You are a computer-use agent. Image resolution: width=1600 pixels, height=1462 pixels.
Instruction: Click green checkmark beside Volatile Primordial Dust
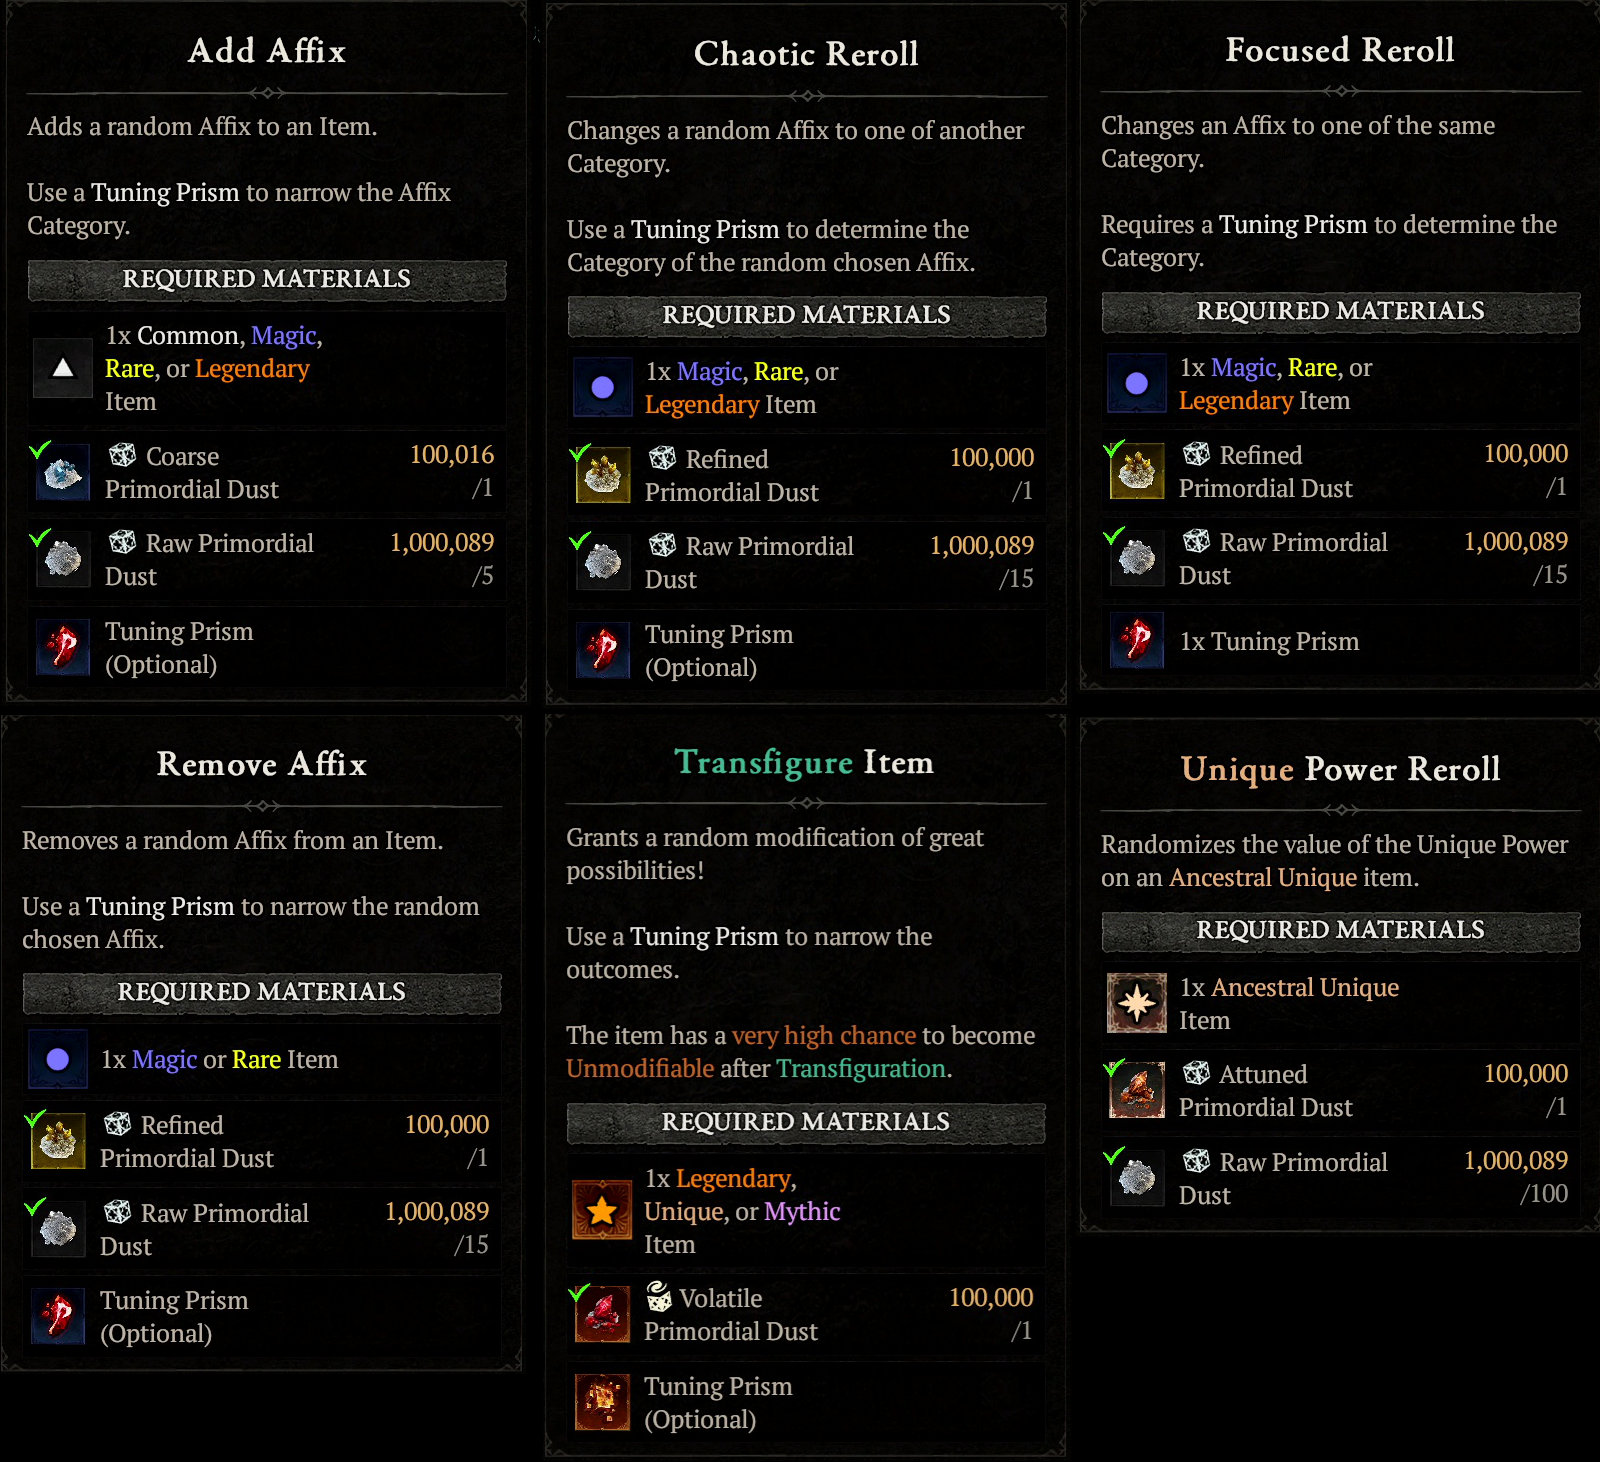click(x=578, y=1292)
